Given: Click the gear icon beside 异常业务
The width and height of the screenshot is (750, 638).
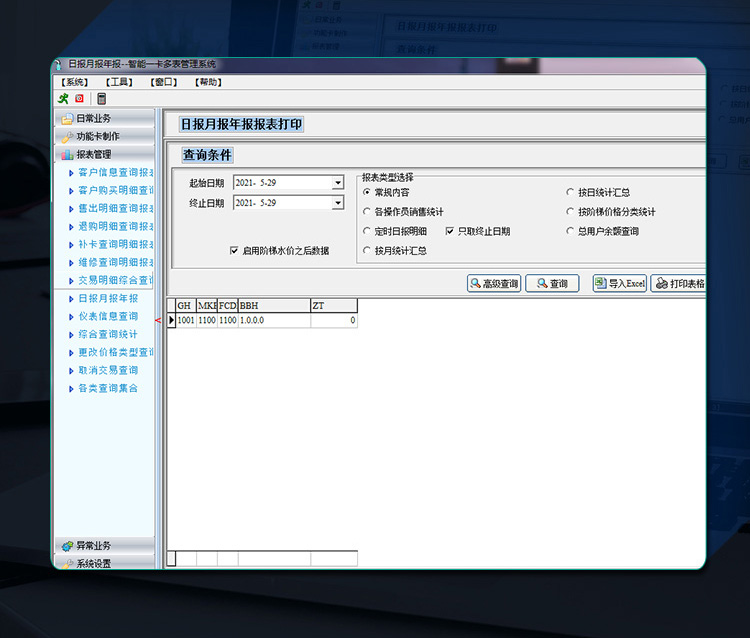Looking at the screenshot, I should pos(67,546).
